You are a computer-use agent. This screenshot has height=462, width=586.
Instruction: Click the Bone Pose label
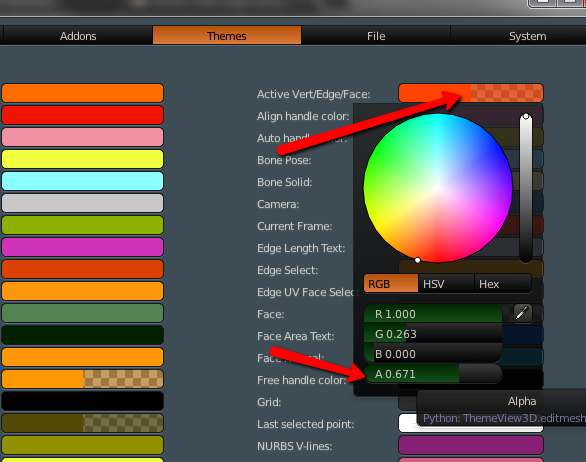(x=284, y=160)
